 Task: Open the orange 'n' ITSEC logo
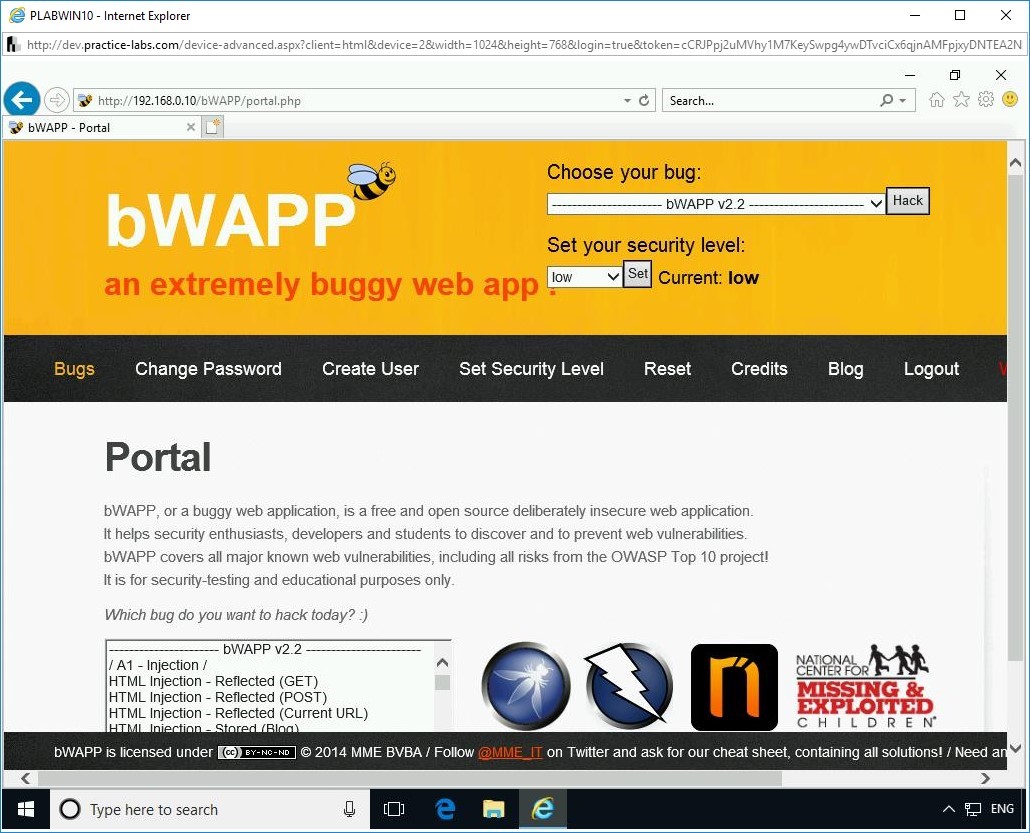pos(733,687)
